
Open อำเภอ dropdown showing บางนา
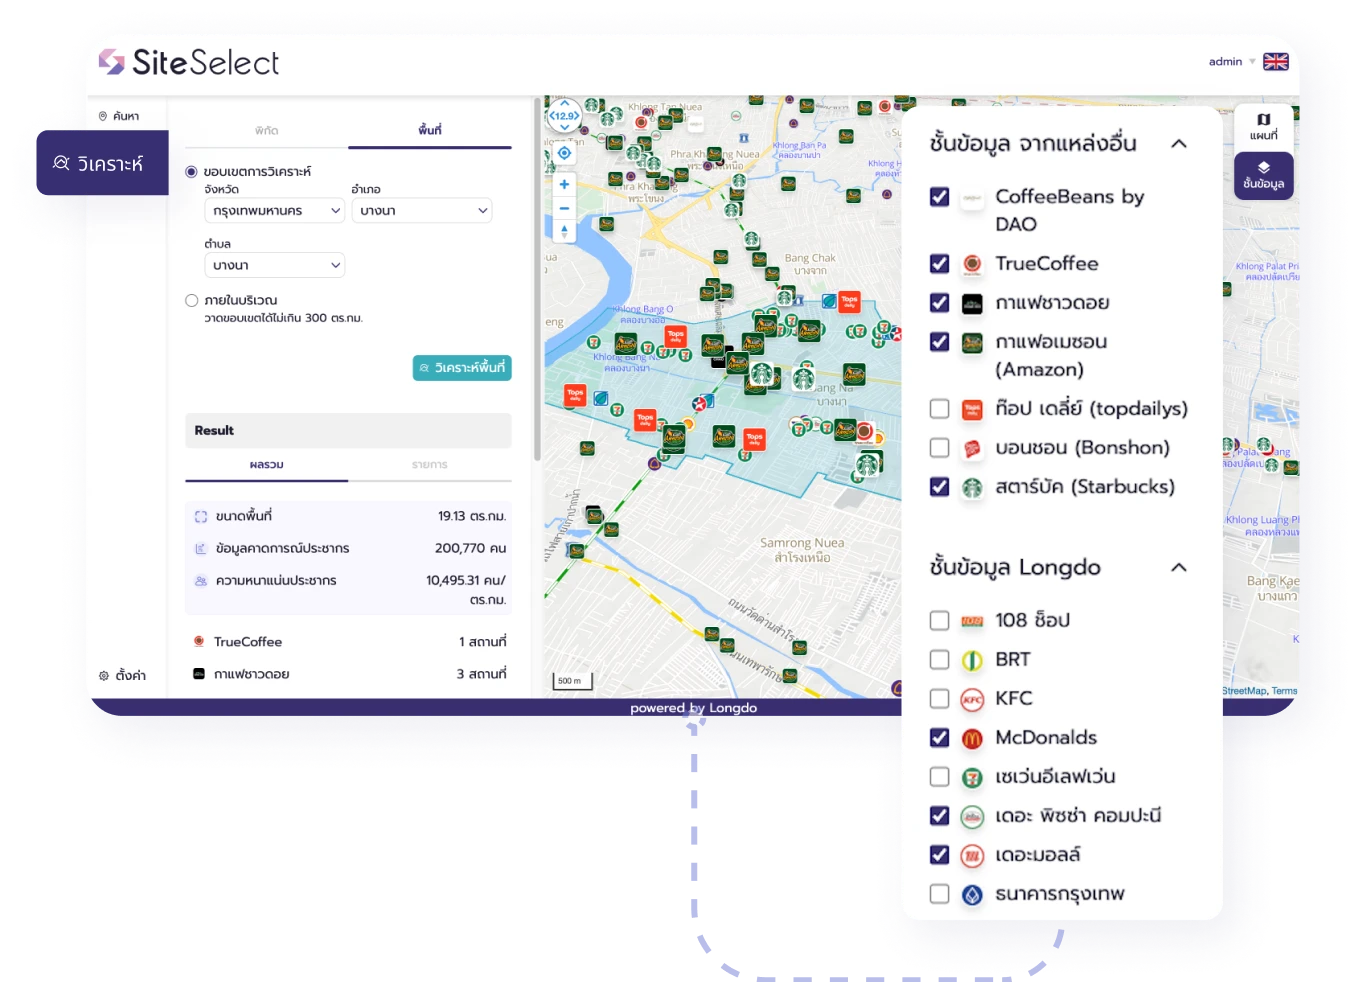(422, 210)
